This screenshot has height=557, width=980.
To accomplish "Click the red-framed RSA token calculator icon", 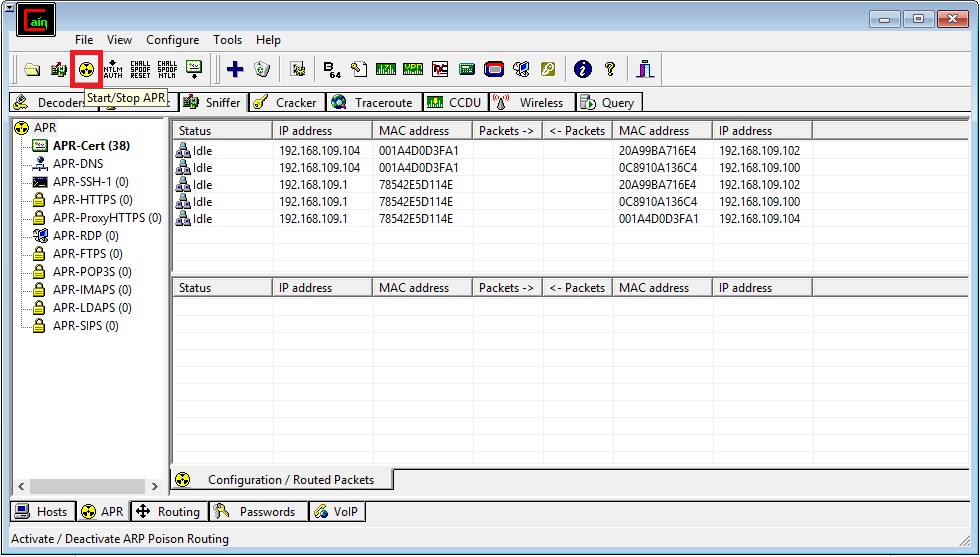I will pos(494,69).
